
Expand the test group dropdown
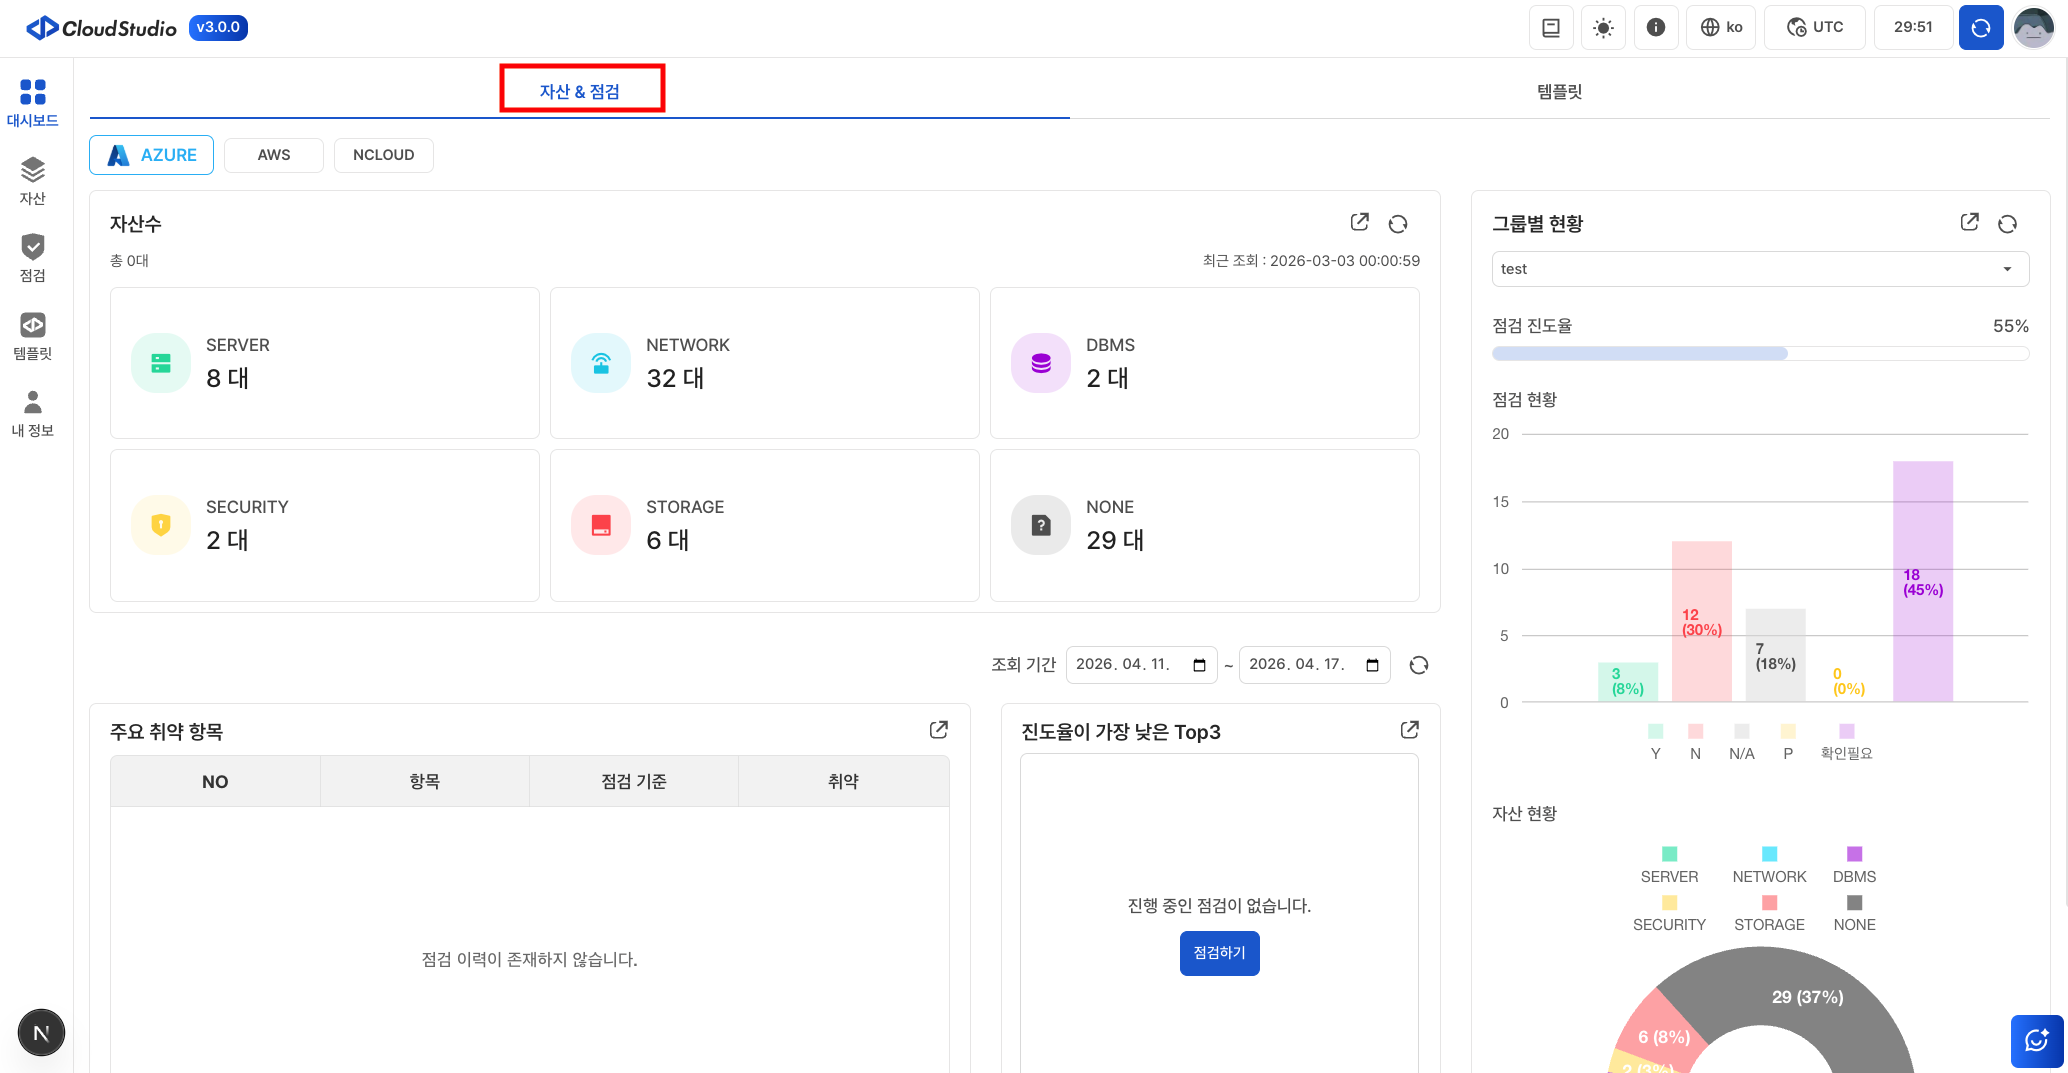1760,269
